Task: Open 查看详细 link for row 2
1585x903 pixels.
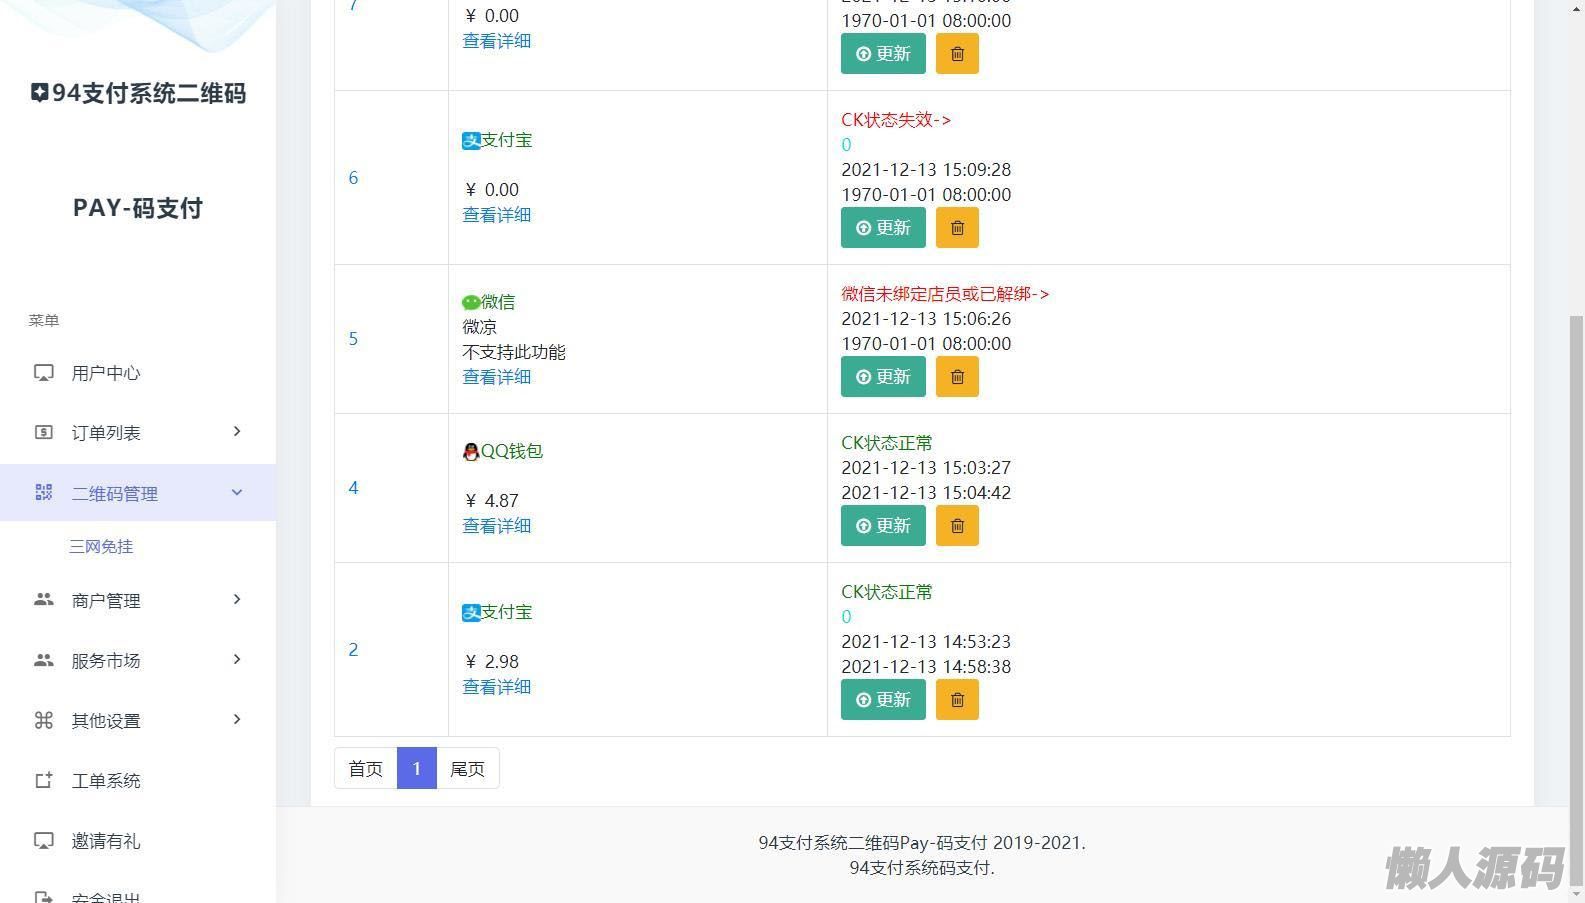Action: [496, 687]
